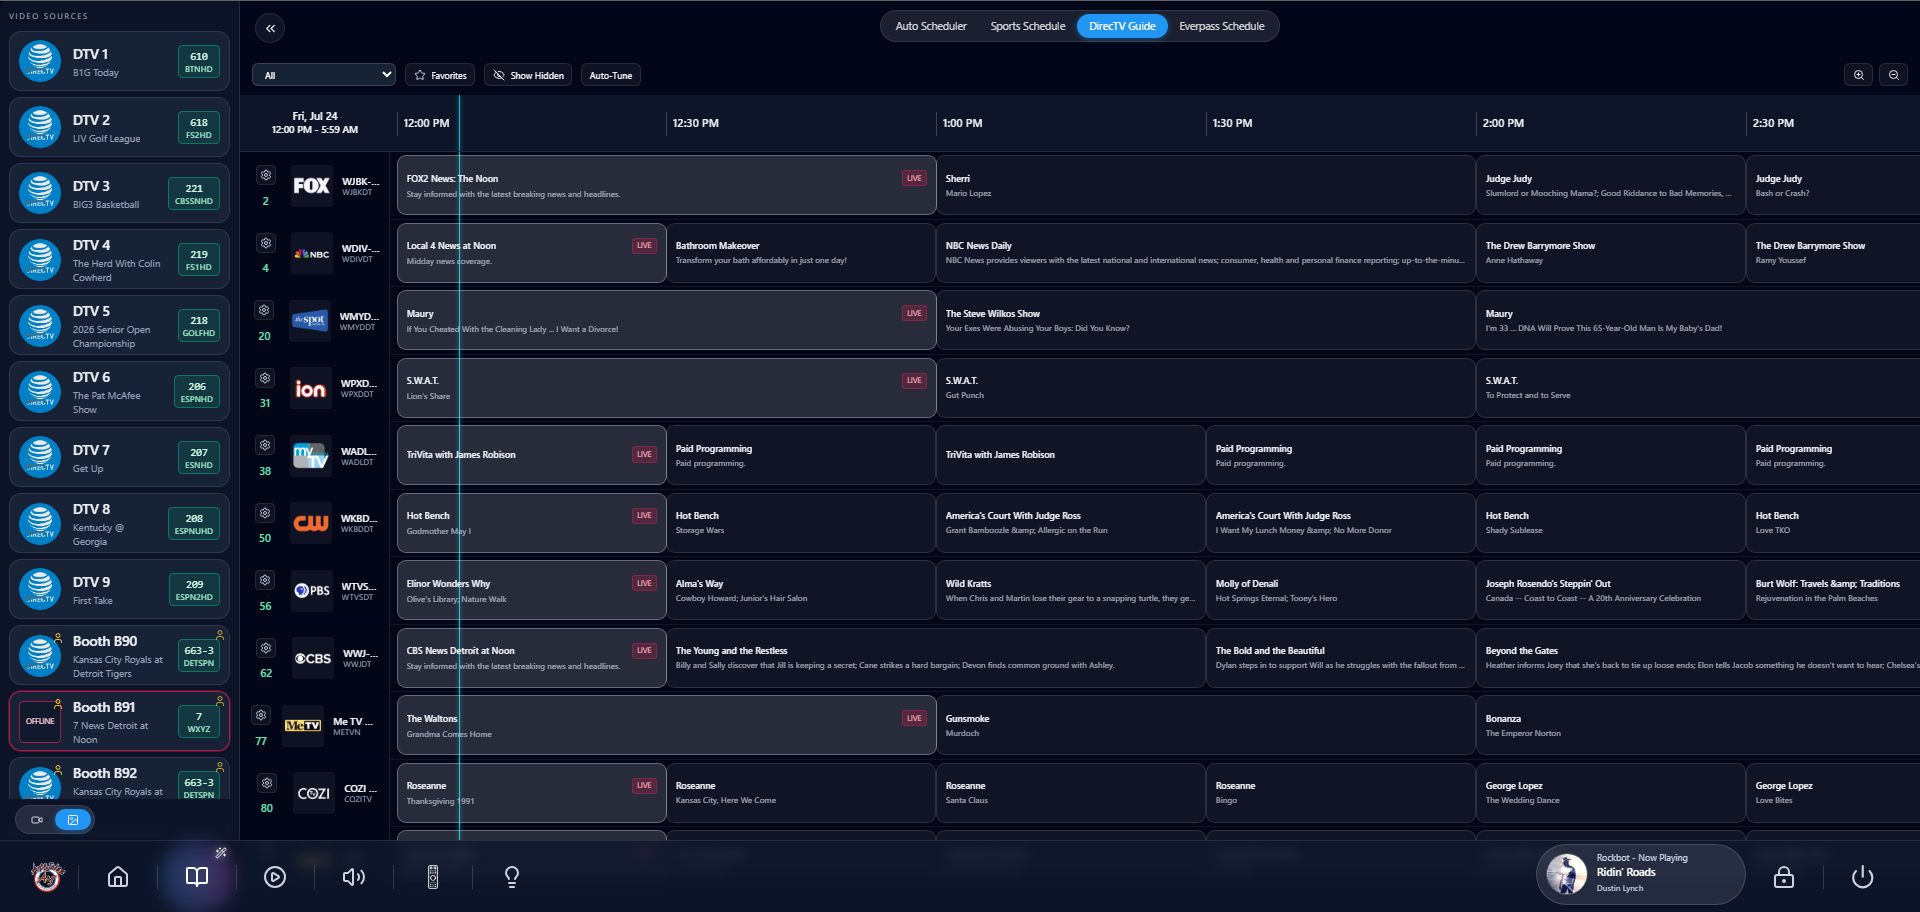The image size is (1920, 912).
Task: Select The Steve Wilkos Show program
Action: click(1206, 320)
